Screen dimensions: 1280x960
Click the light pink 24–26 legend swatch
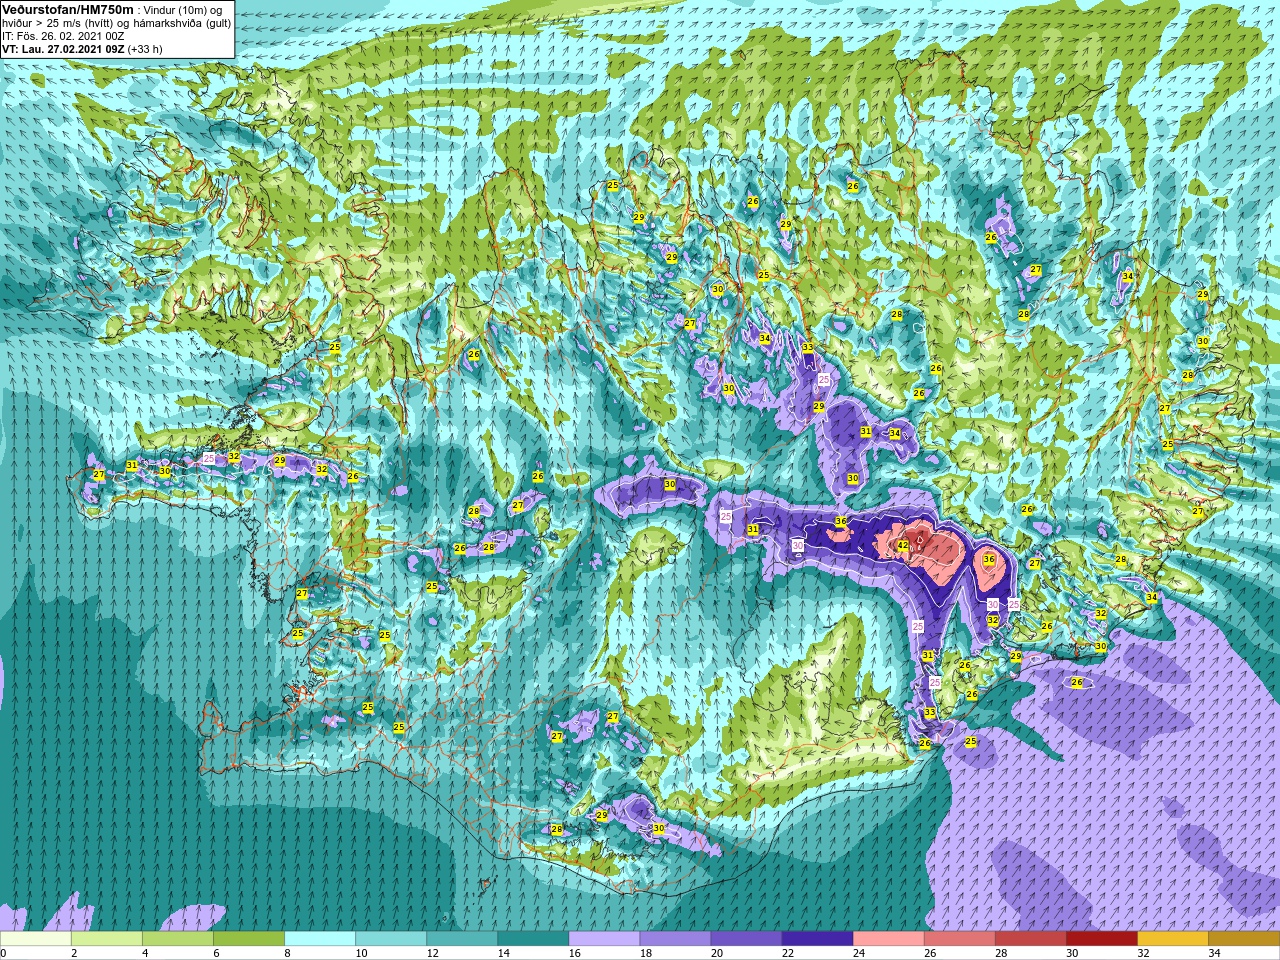888,939
